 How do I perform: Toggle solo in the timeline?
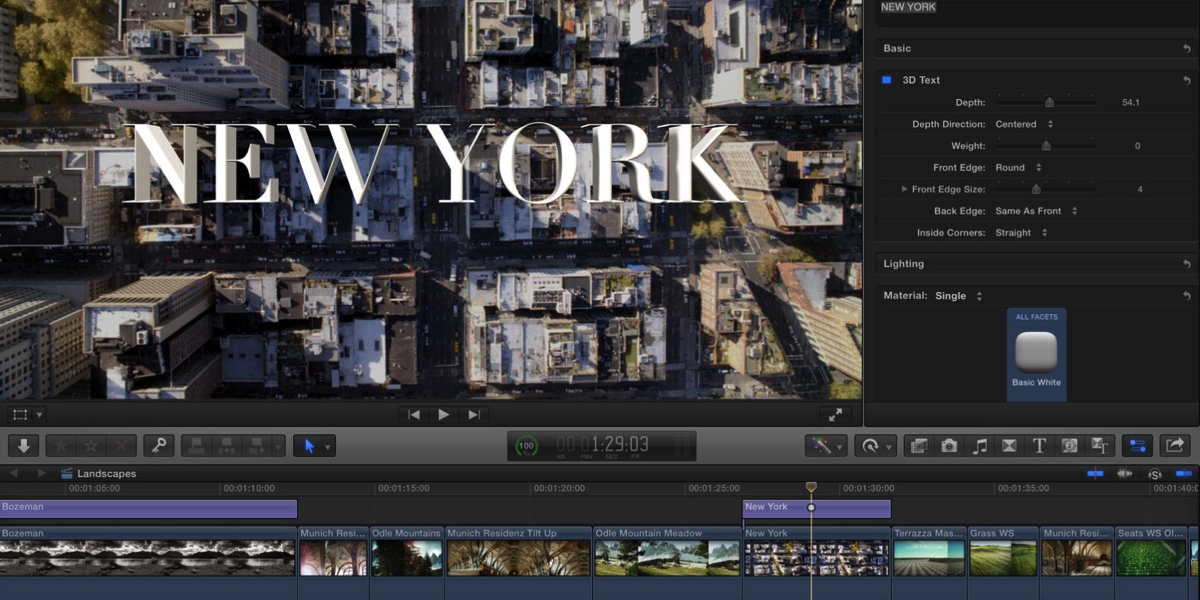pos(1155,474)
